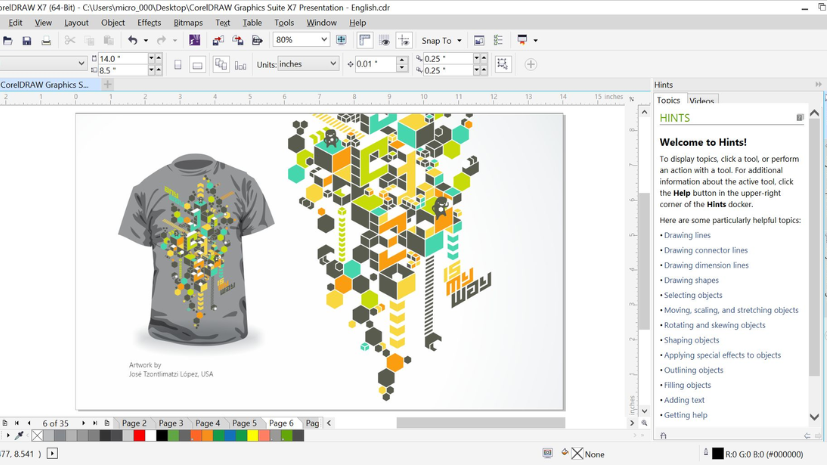Open the zoom level dropdown showing 80%
This screenshot has height=465, width=827.
point(323,40)
